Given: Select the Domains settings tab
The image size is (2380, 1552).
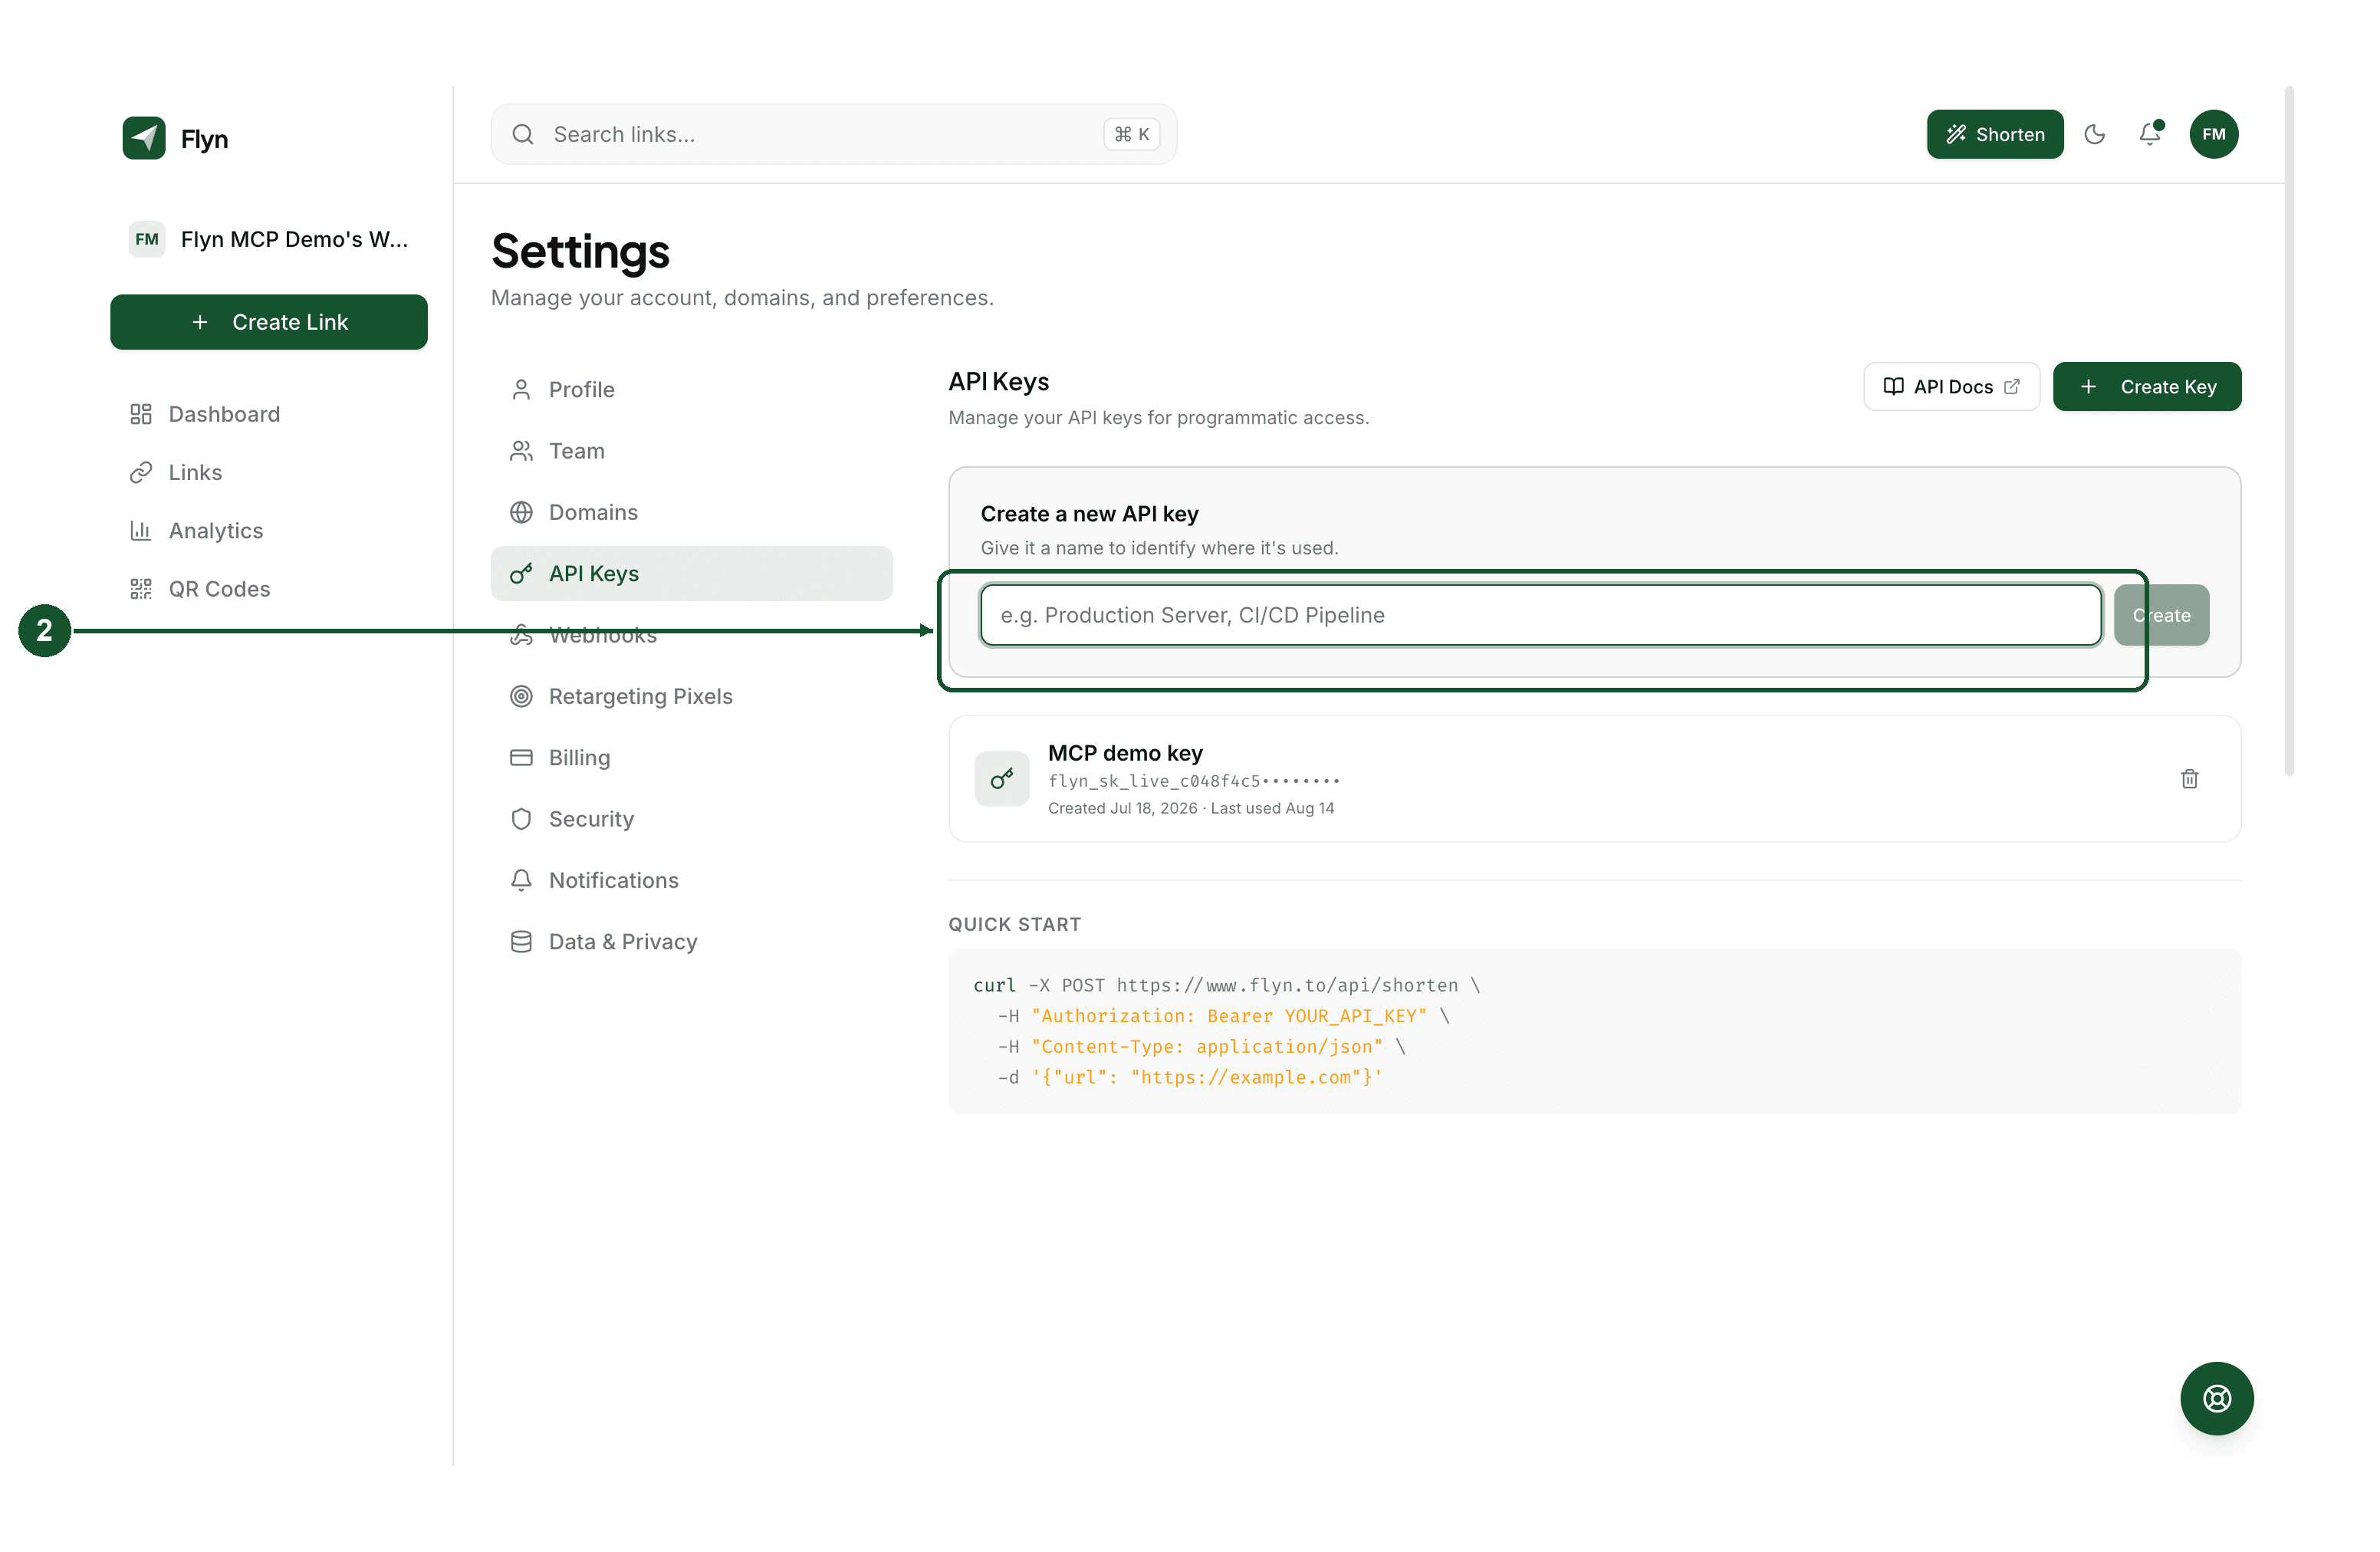Looking at the screenshot, I should (691, 512).
